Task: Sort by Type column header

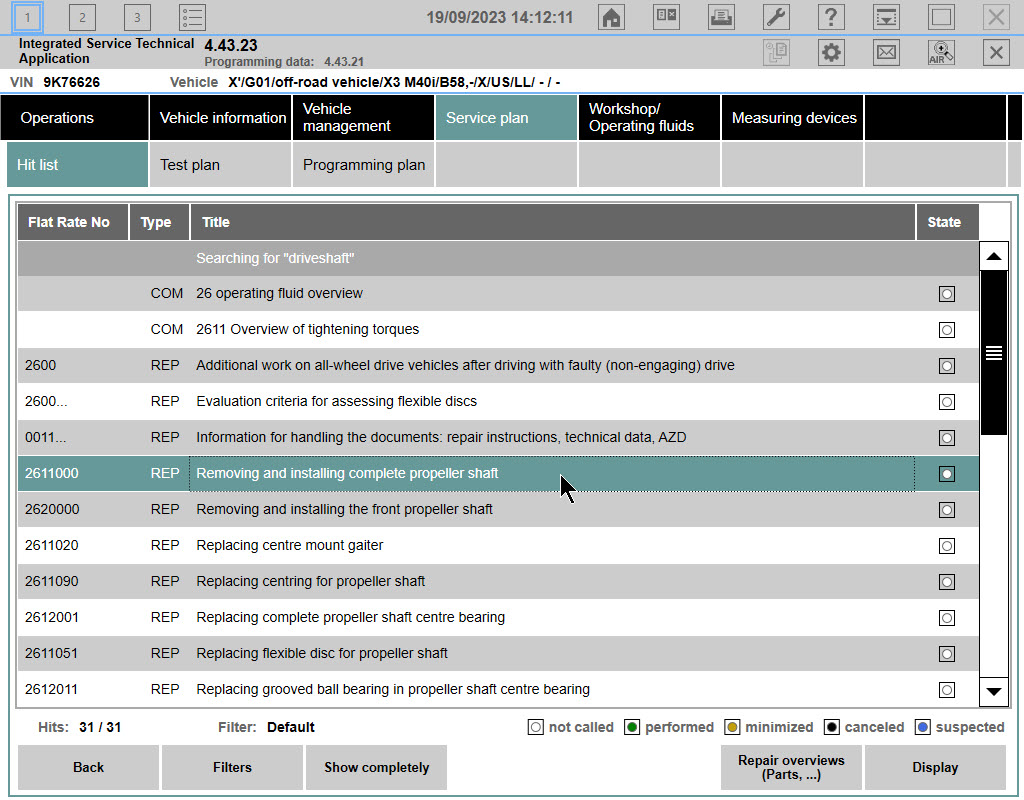Action: tap(159, 222)
